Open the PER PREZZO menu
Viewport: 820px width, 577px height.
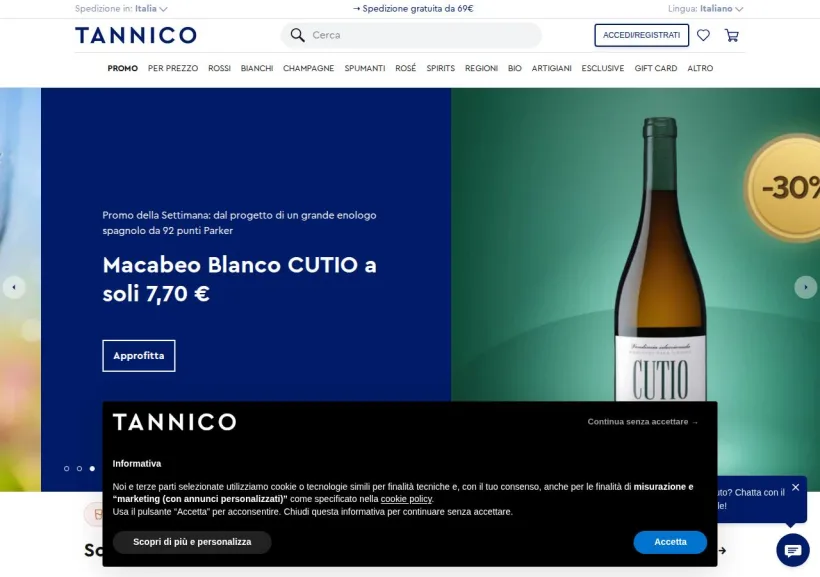pyautogui.click(x=173, y=68)
